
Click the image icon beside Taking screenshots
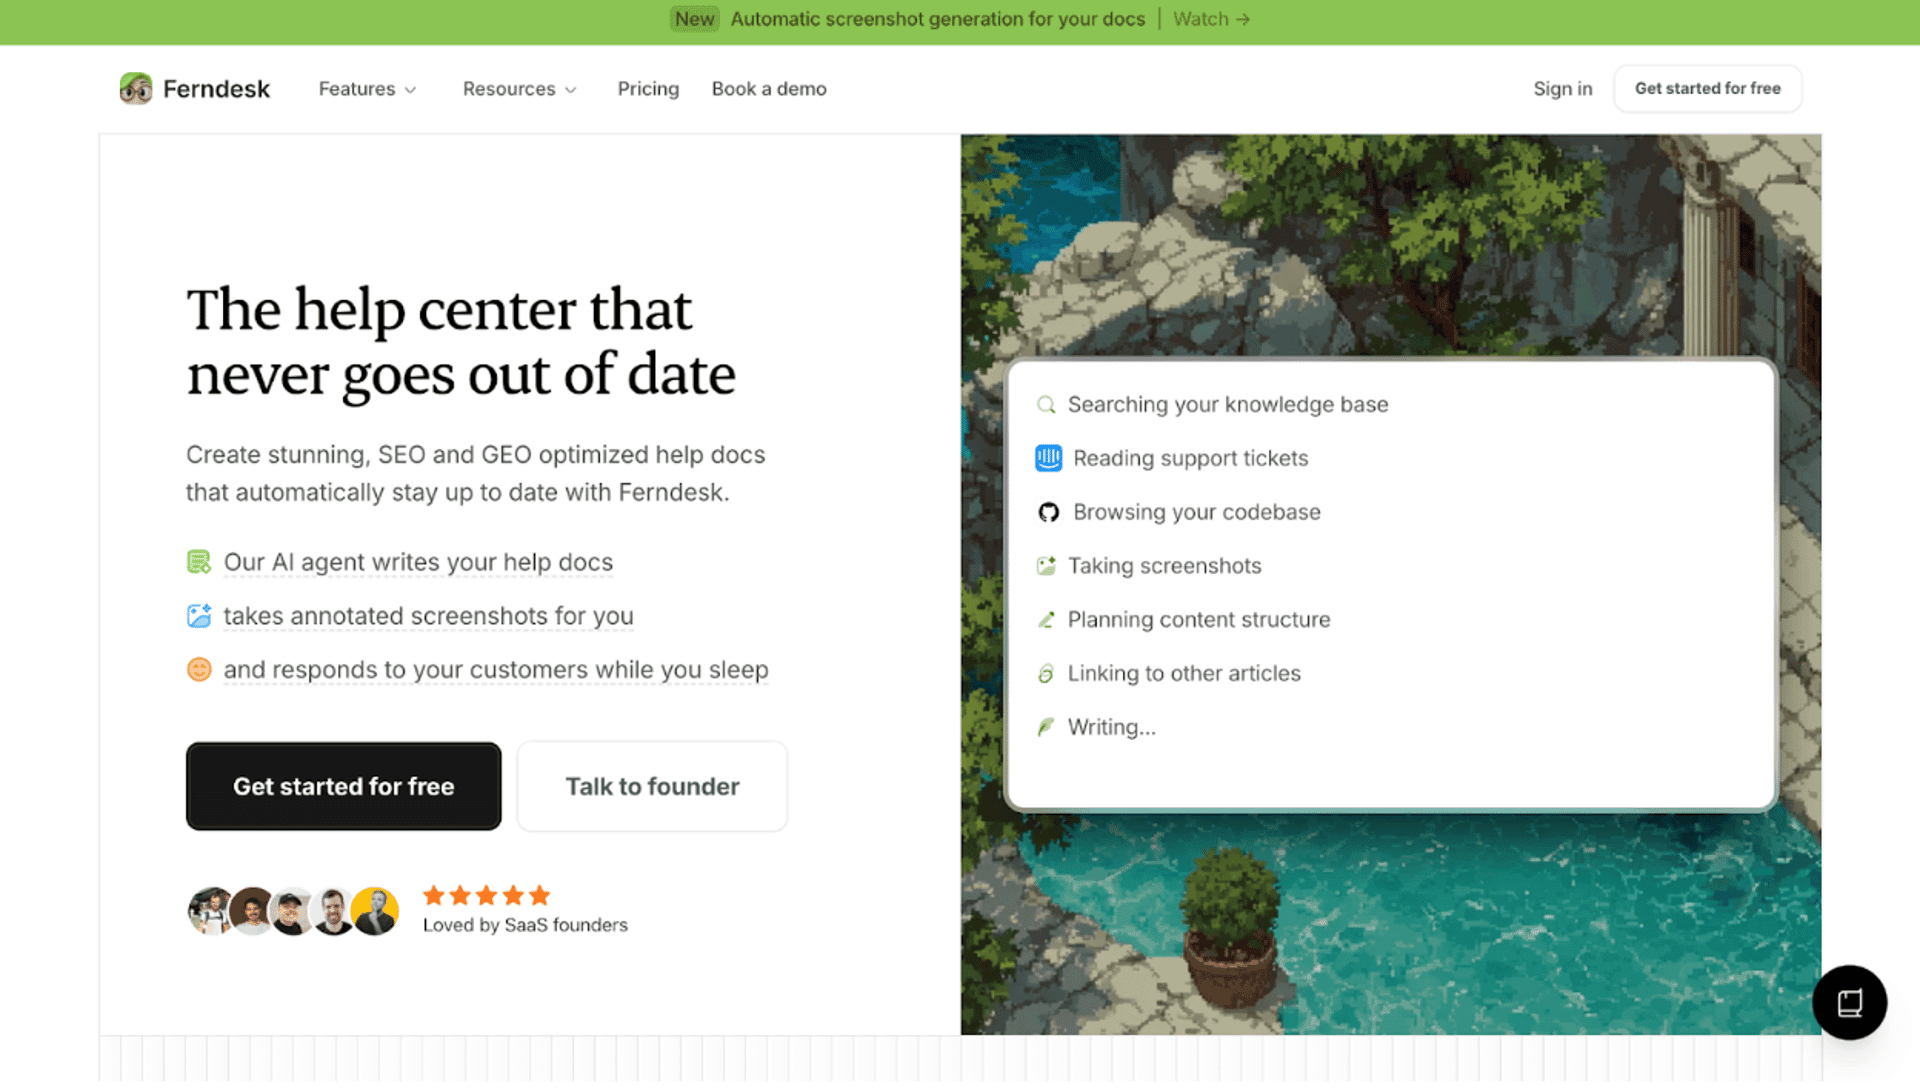coord(1046,566)
